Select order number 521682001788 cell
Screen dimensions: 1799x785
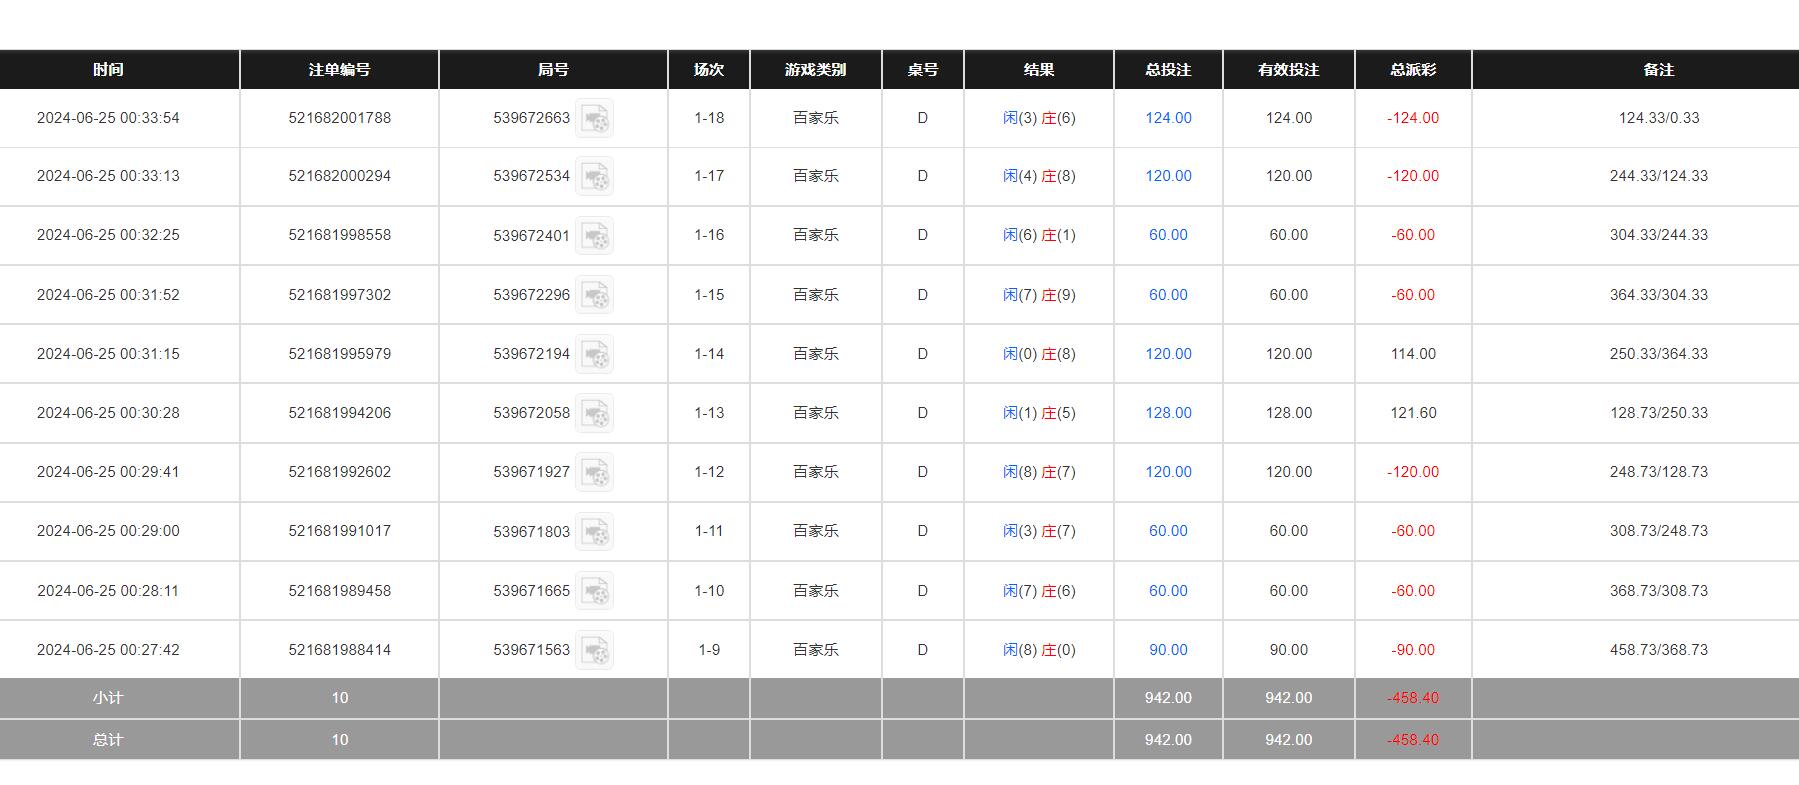click(339, 118)
